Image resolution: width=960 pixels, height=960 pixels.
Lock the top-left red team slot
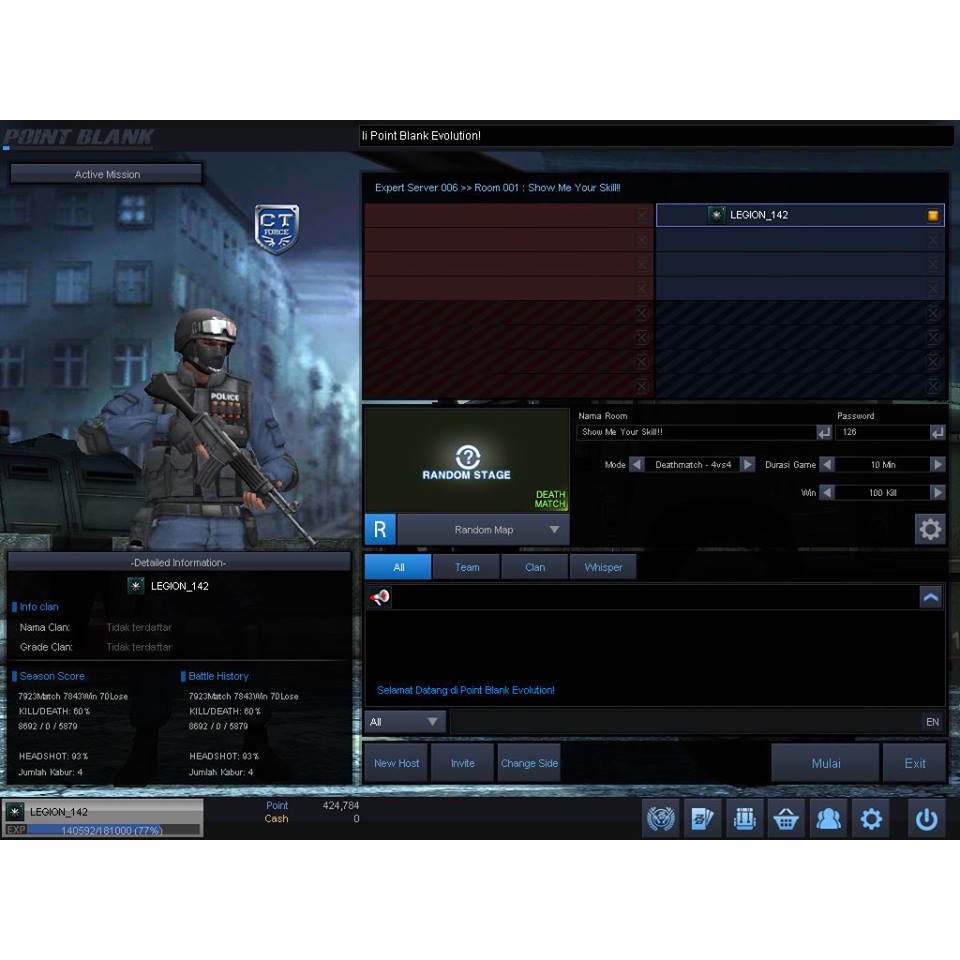click(x=643, y=215)
